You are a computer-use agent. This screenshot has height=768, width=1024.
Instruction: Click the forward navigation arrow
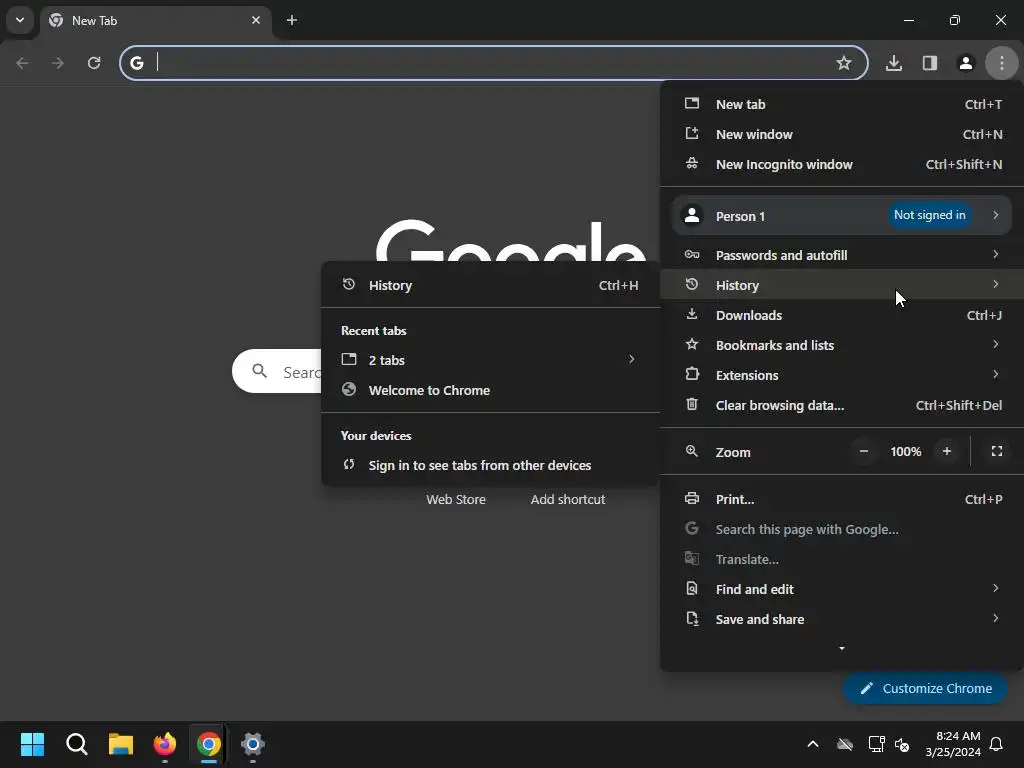pos(58,63)
